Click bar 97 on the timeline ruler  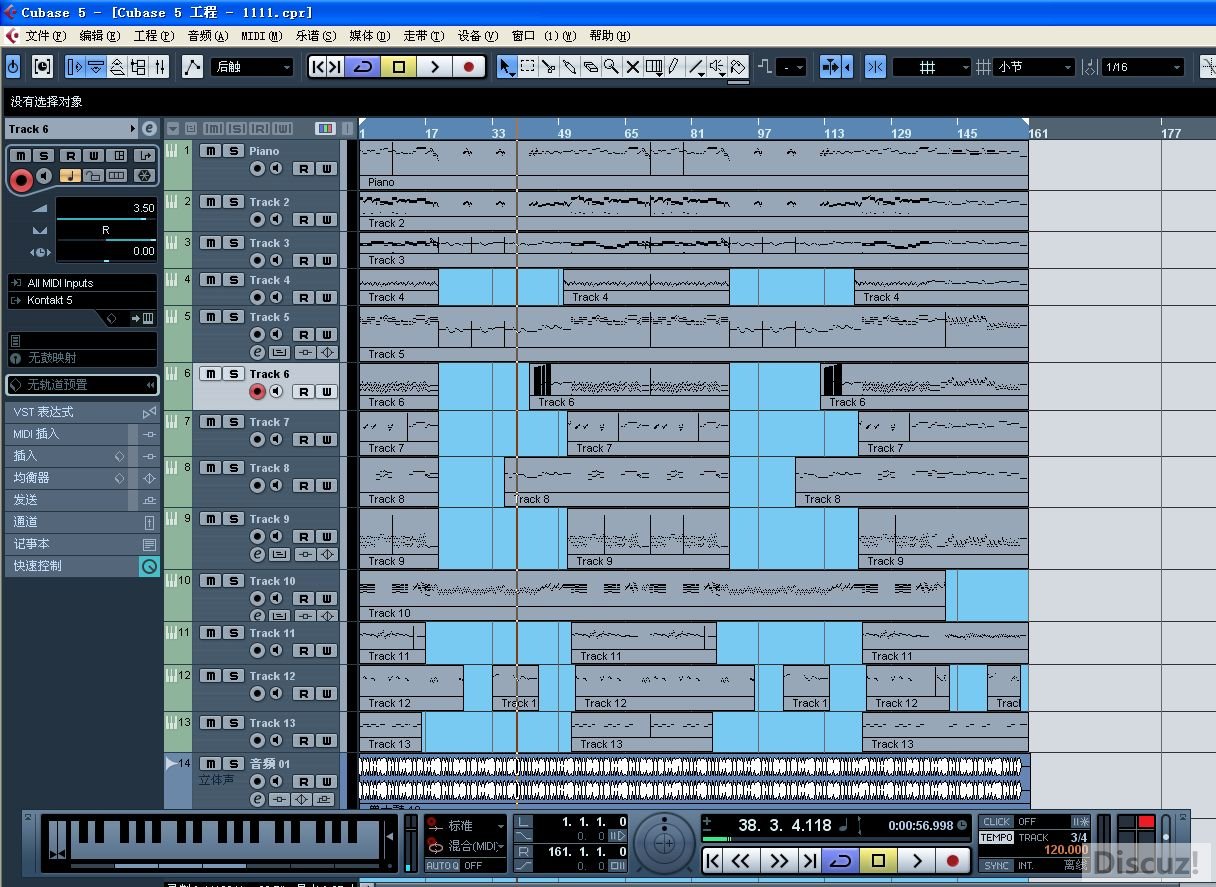click(764, 132)
